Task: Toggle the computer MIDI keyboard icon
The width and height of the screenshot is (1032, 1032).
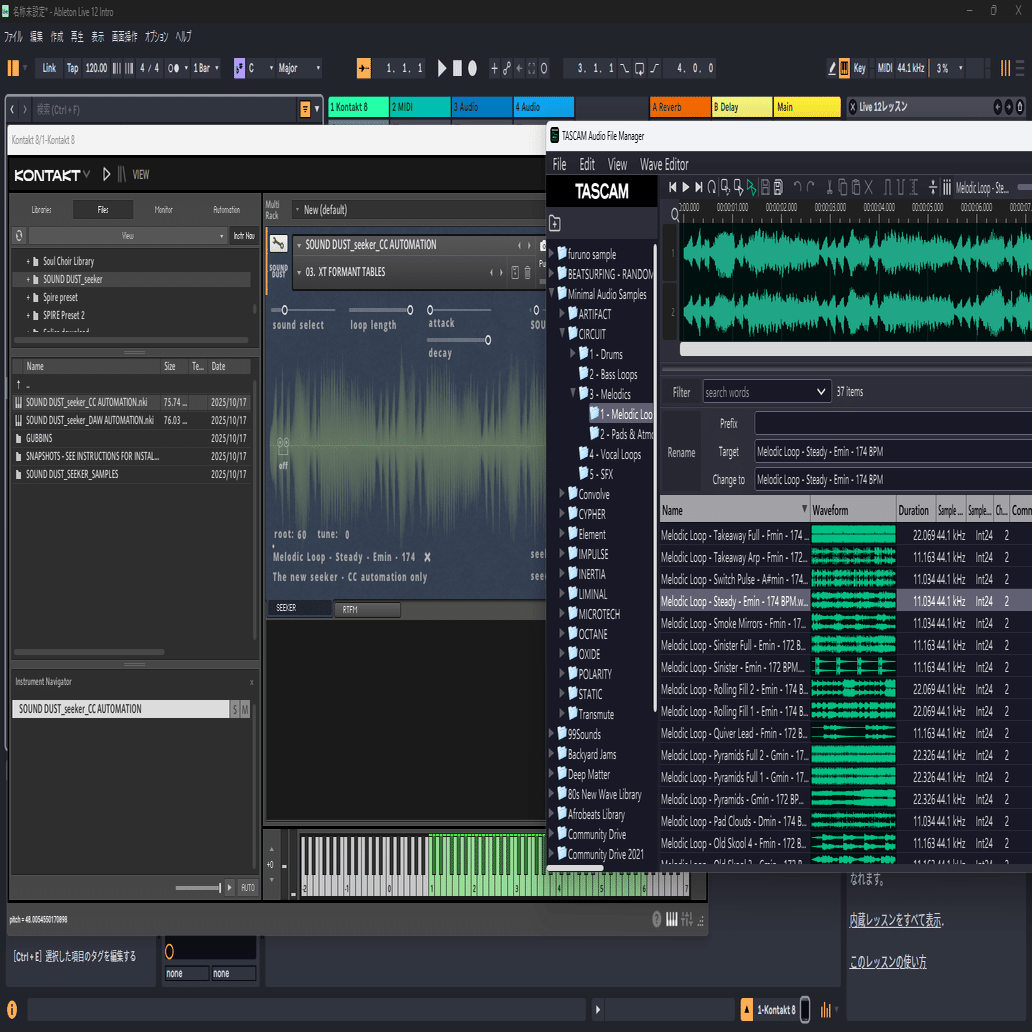Action: (844, 68)
